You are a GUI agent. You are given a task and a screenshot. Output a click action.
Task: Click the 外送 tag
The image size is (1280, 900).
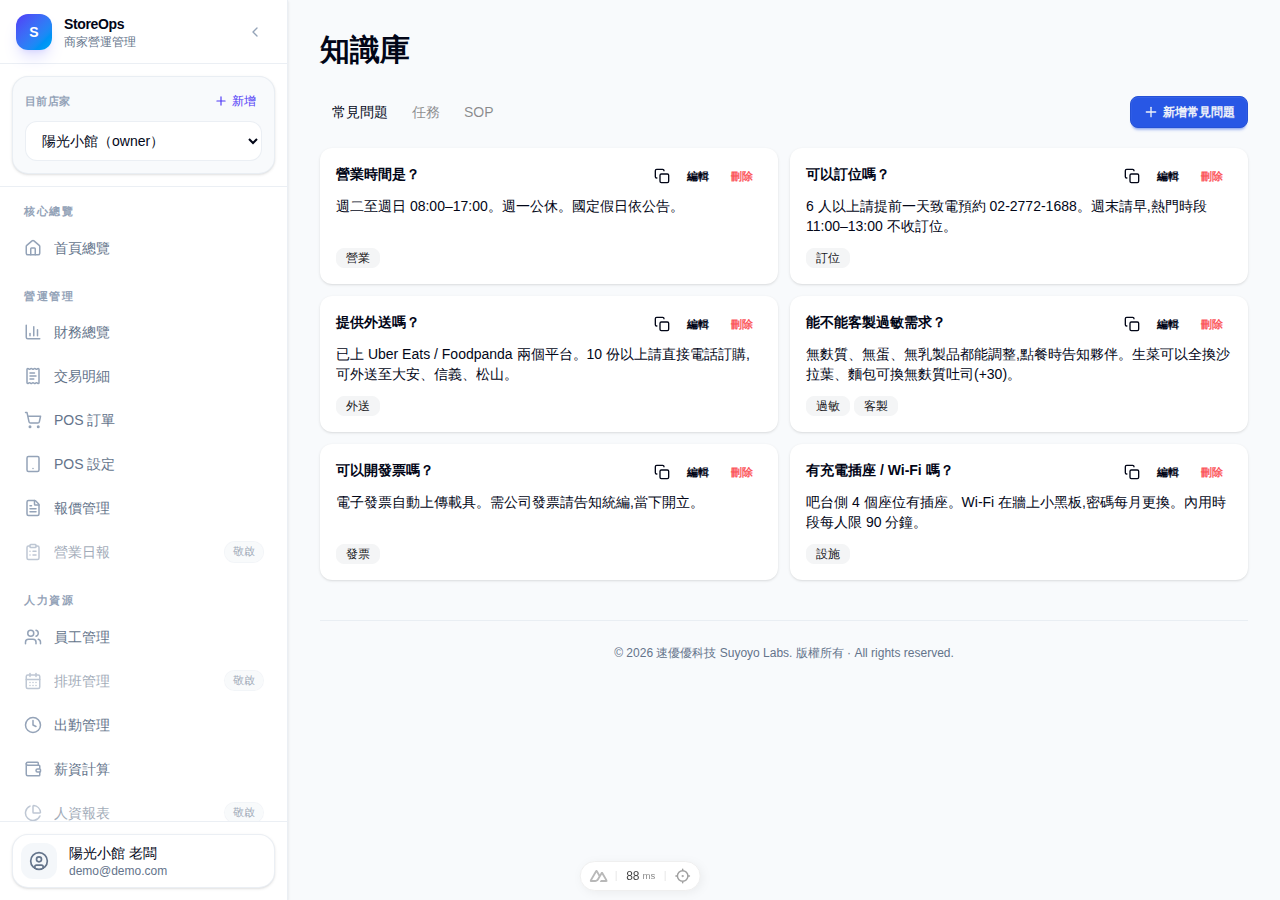pyautogui.click(x=358, y=406)
